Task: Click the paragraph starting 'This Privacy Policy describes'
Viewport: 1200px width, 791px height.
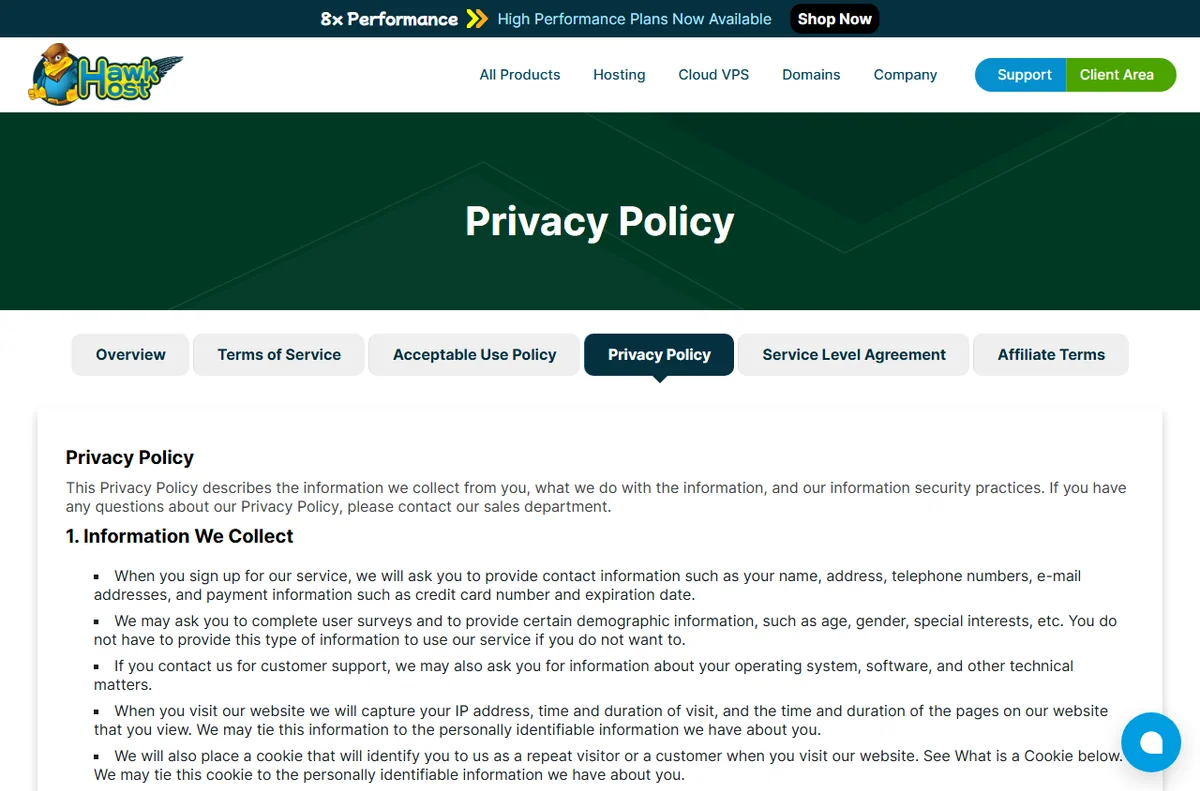Action: pos(596,497)
